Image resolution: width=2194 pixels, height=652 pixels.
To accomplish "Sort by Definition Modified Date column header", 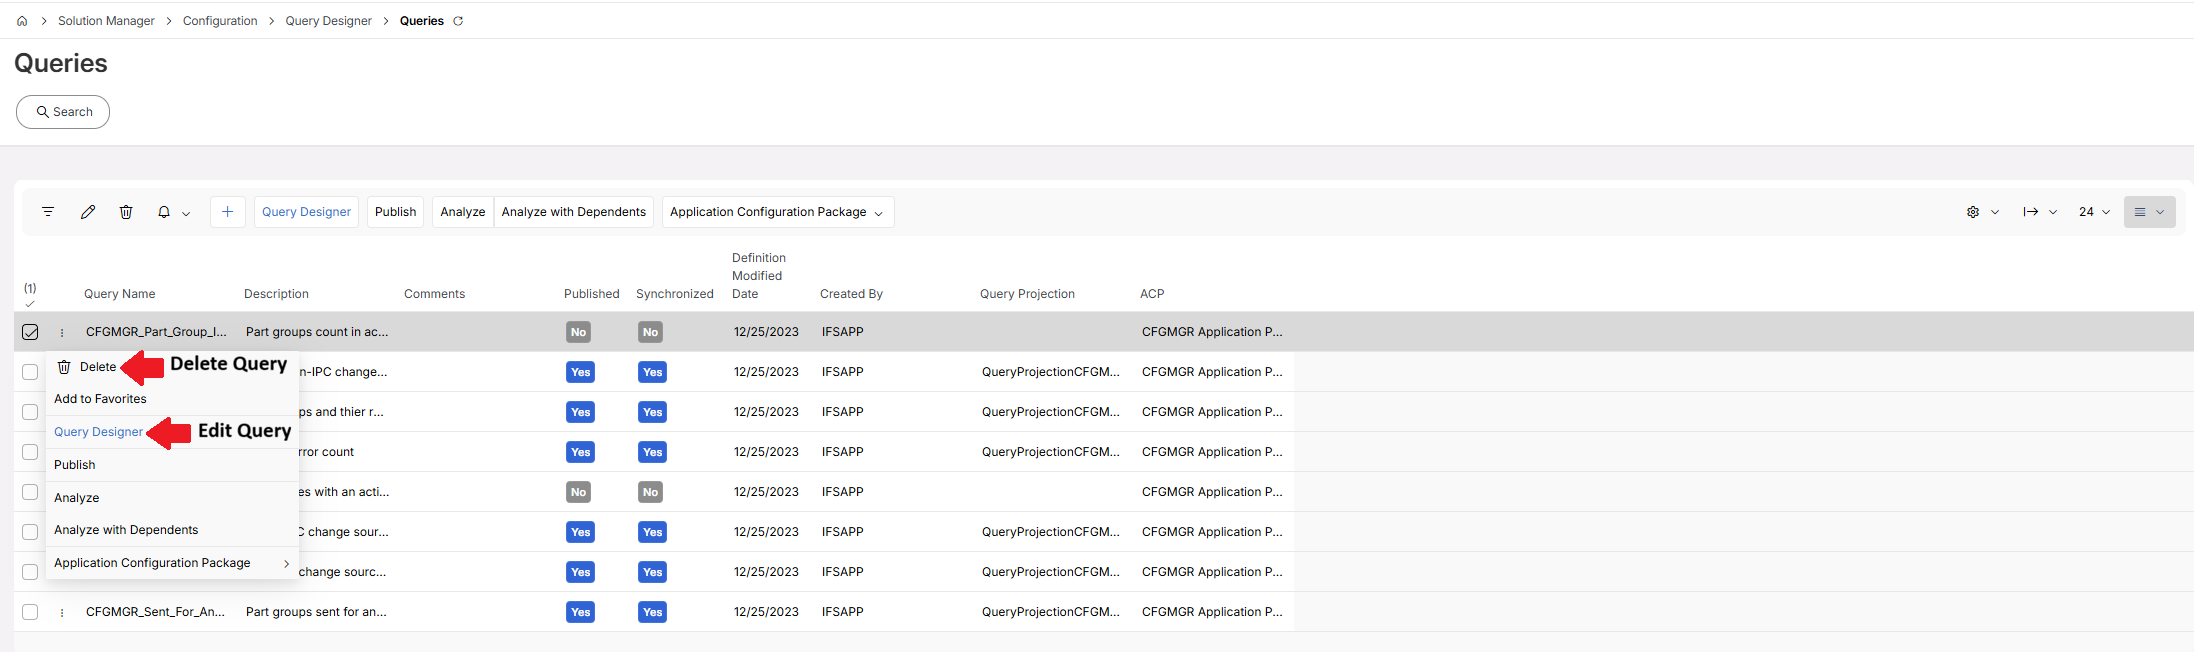I will [759, 276].
